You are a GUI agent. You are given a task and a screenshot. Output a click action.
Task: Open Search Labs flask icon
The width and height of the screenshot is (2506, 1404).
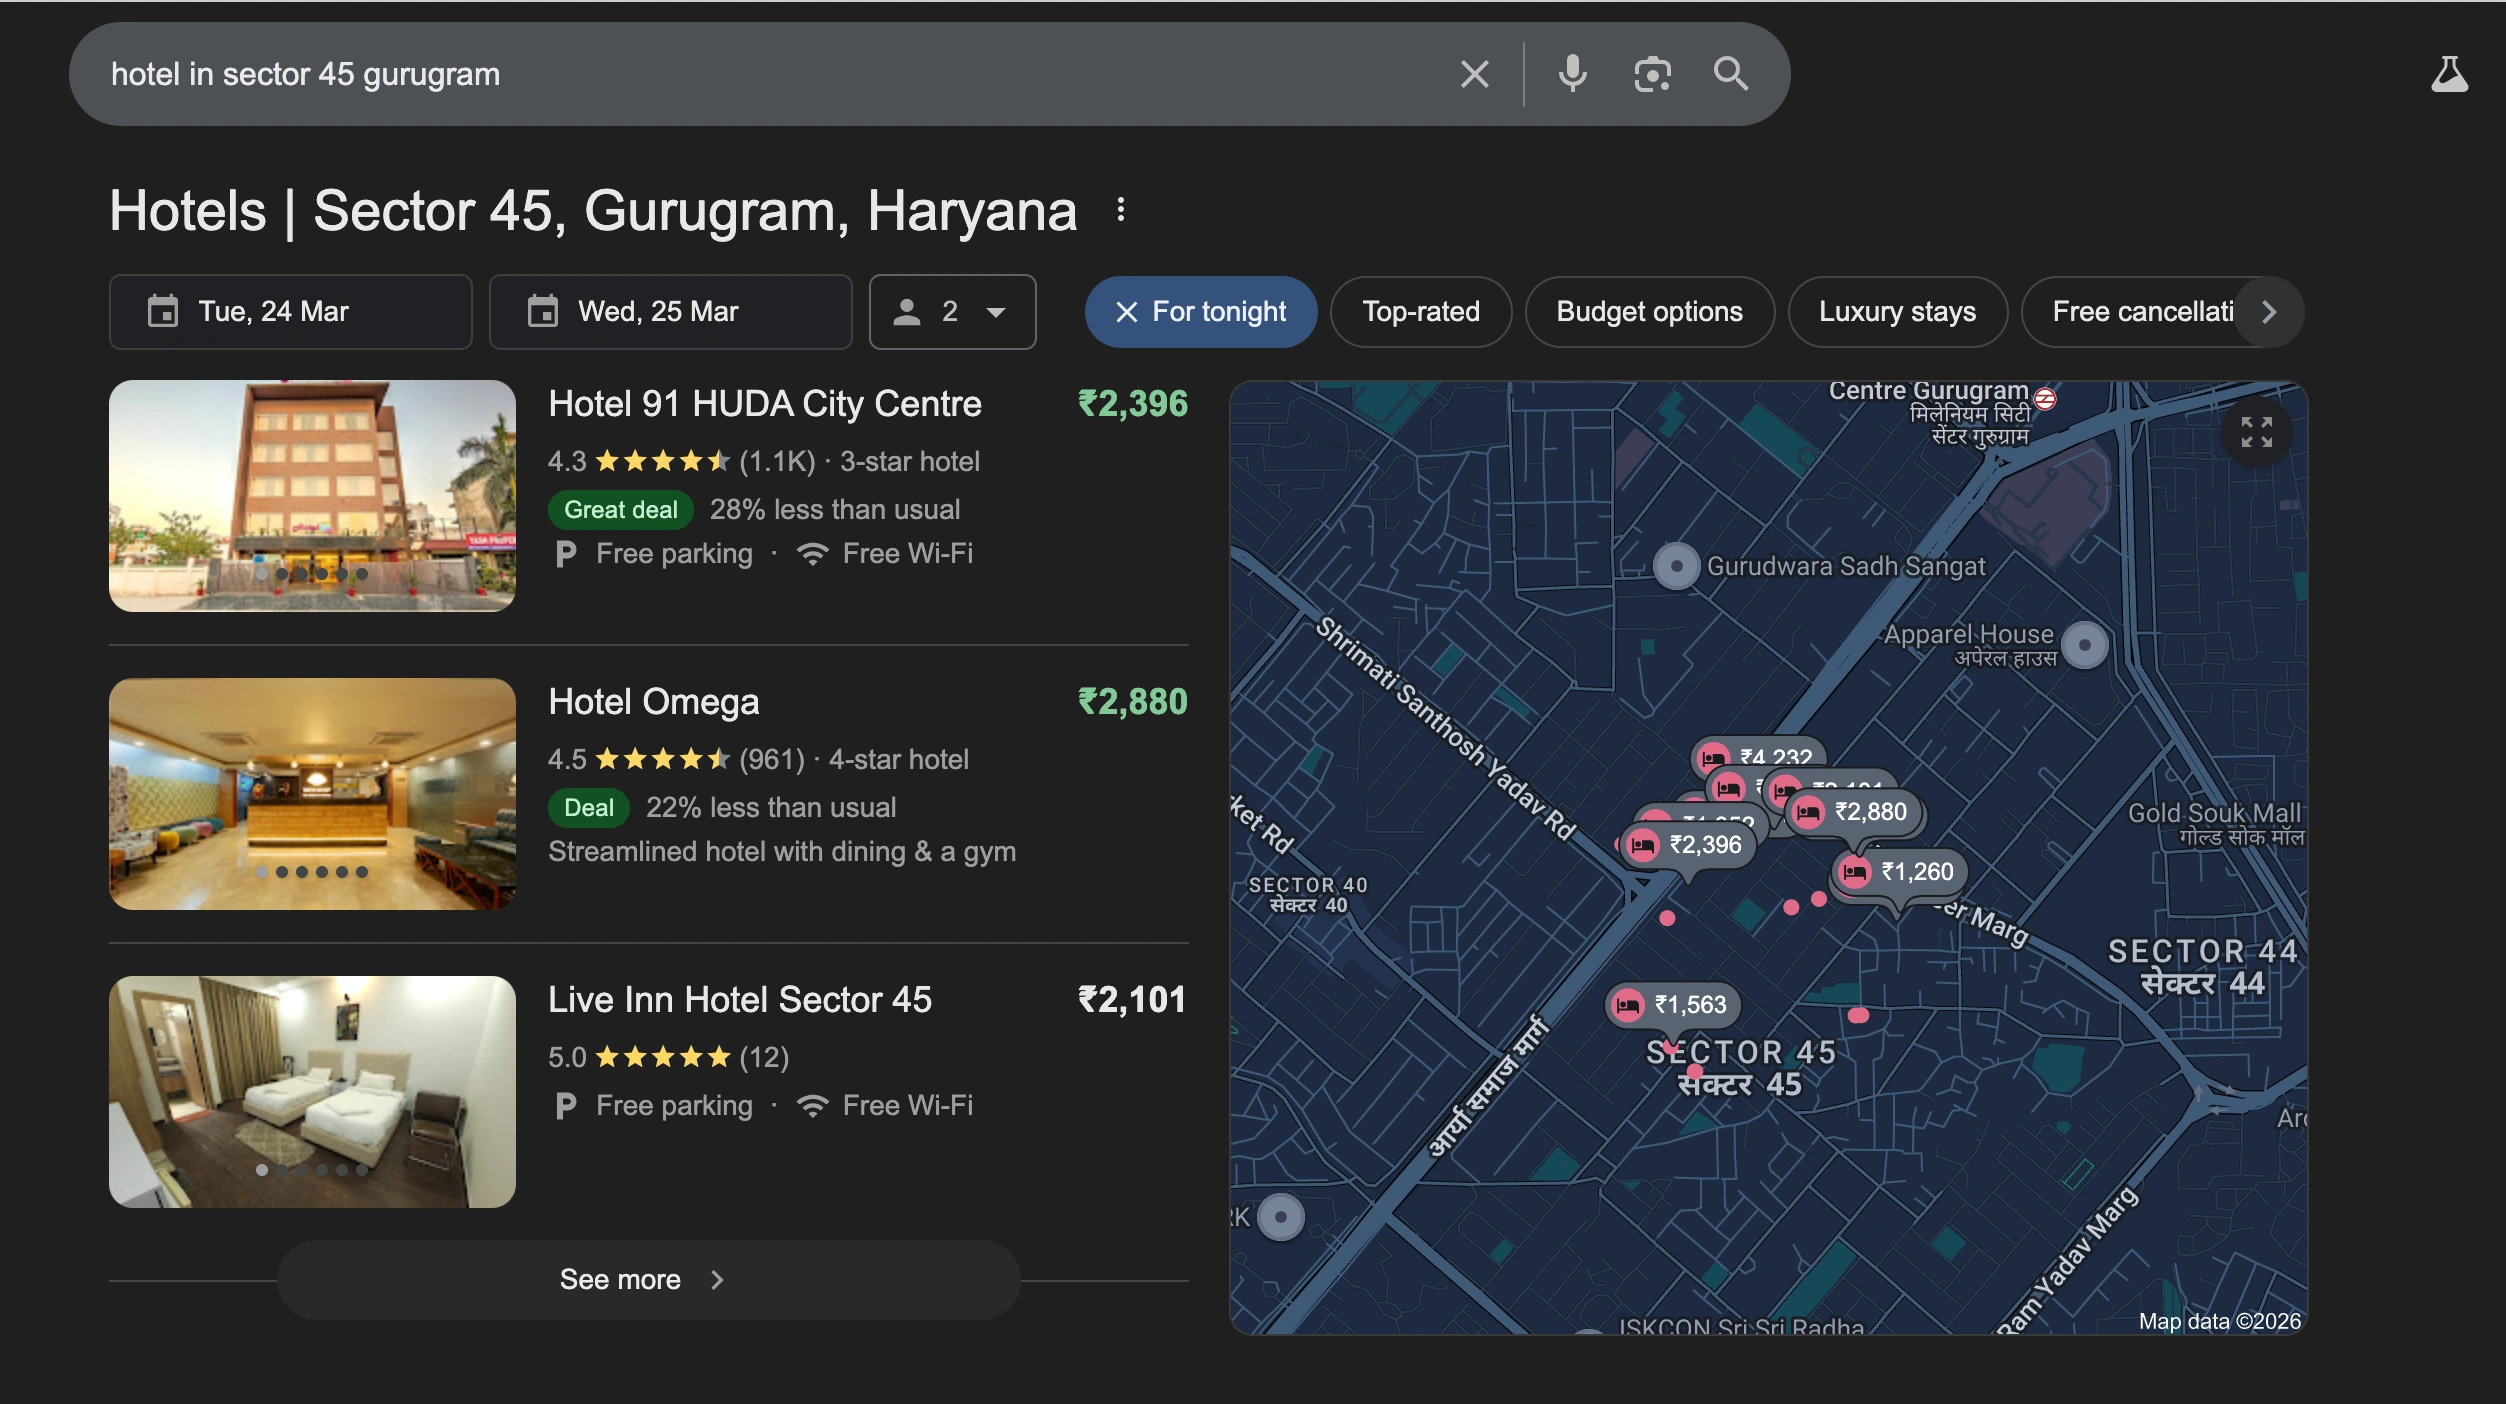[2449, 74]
